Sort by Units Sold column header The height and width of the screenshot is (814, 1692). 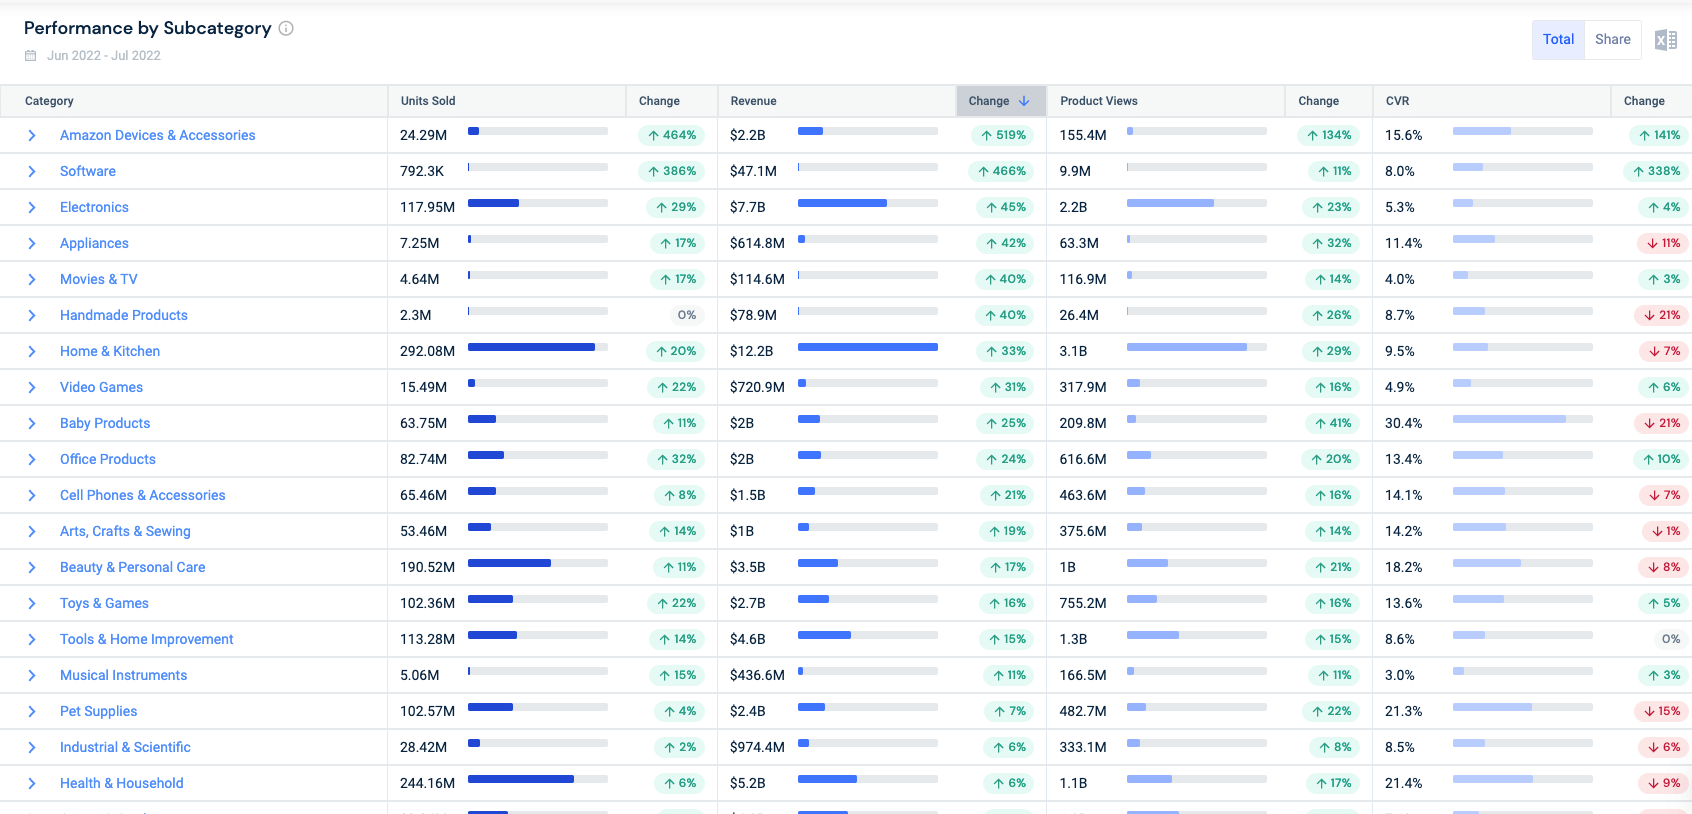coord(428,101)
